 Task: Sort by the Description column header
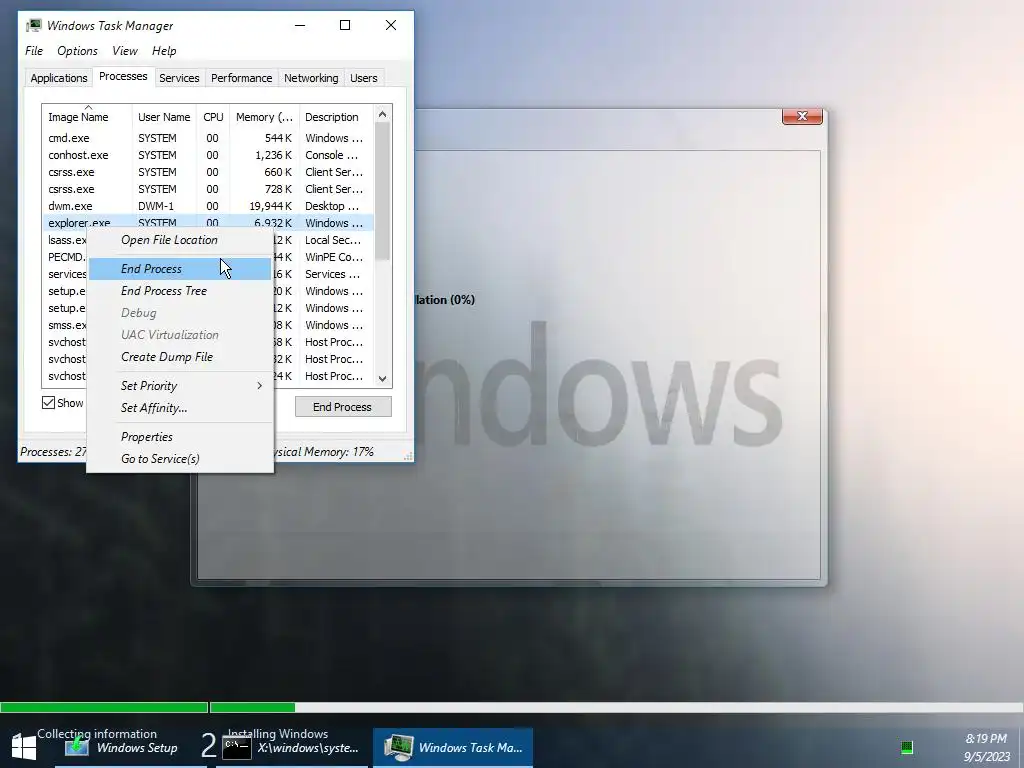coord(336,117)
